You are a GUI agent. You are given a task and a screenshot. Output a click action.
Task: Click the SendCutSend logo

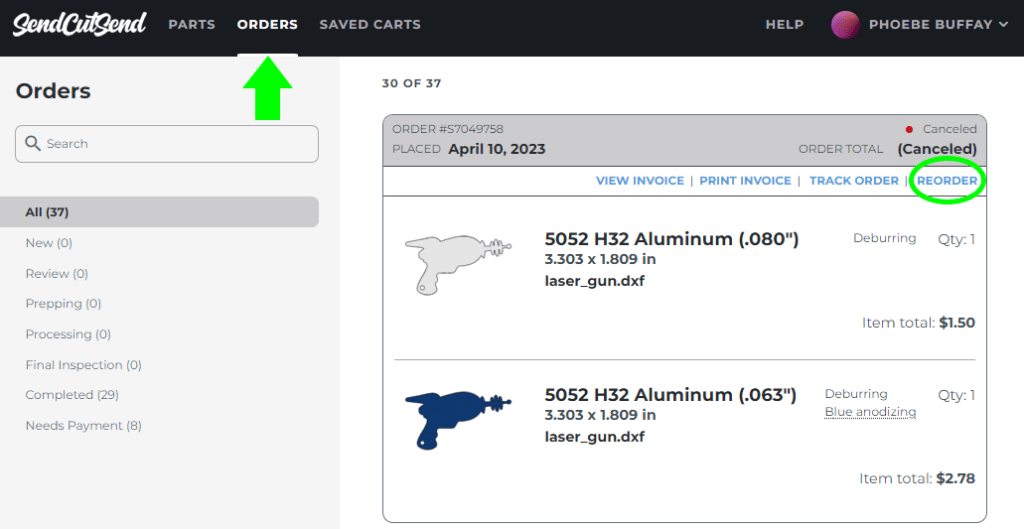(79, 24)
